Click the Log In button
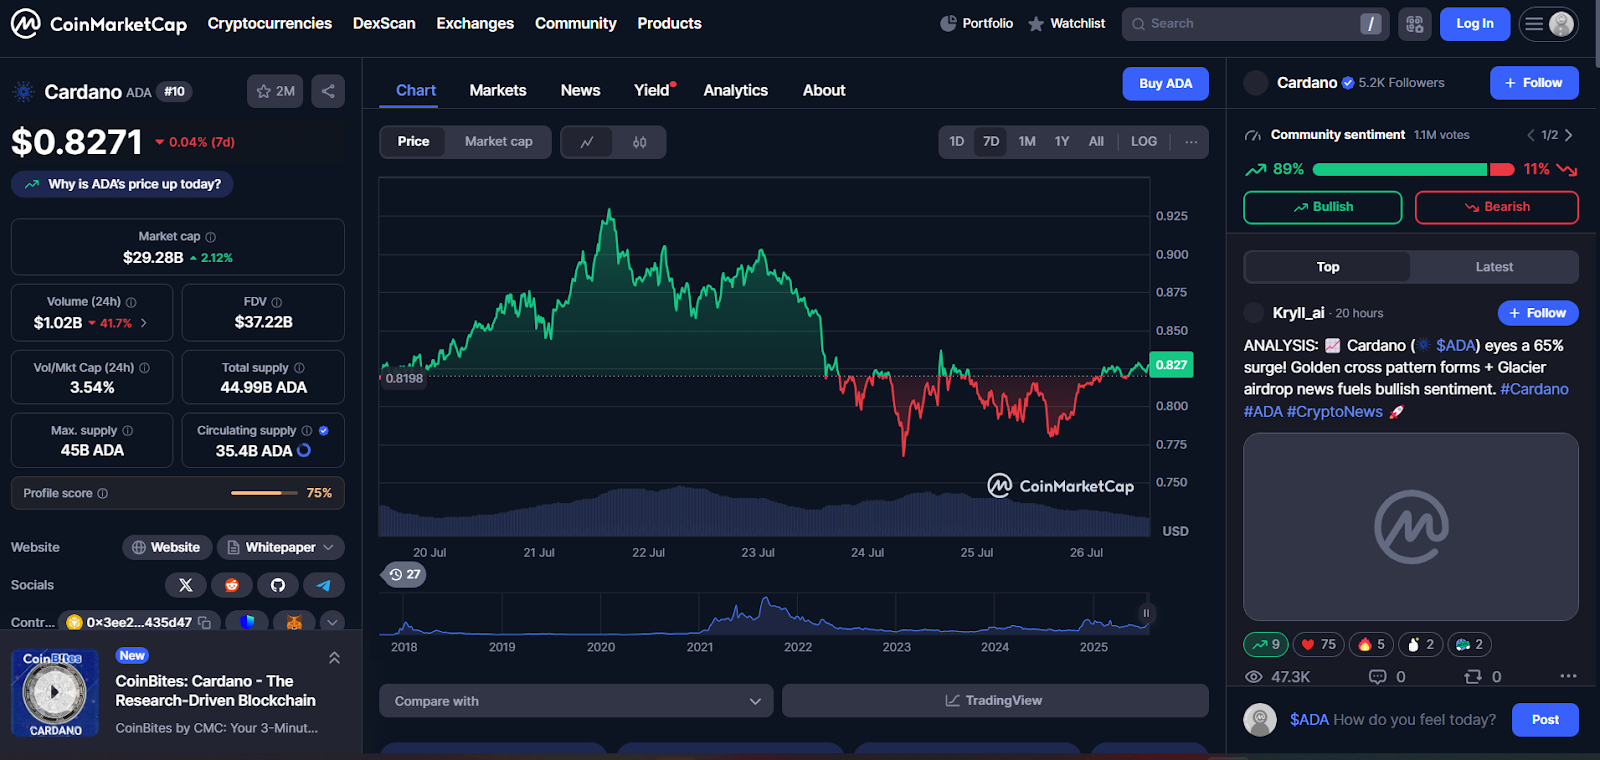 tap(1475, 24)
